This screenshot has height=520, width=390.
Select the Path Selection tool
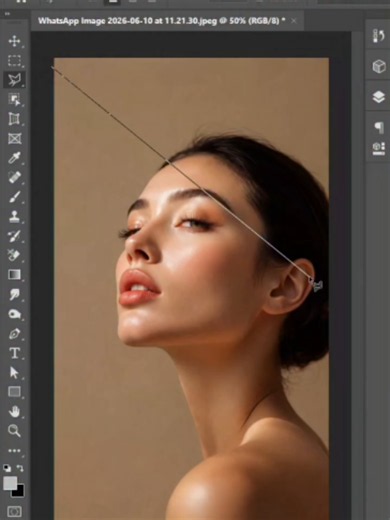[x=14, y=372]
